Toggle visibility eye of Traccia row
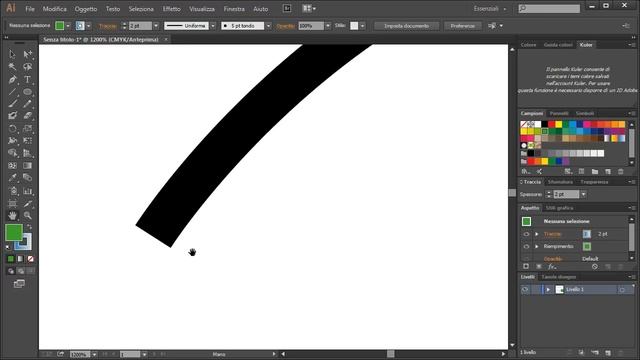640x360 pixels. pos(526,234)
